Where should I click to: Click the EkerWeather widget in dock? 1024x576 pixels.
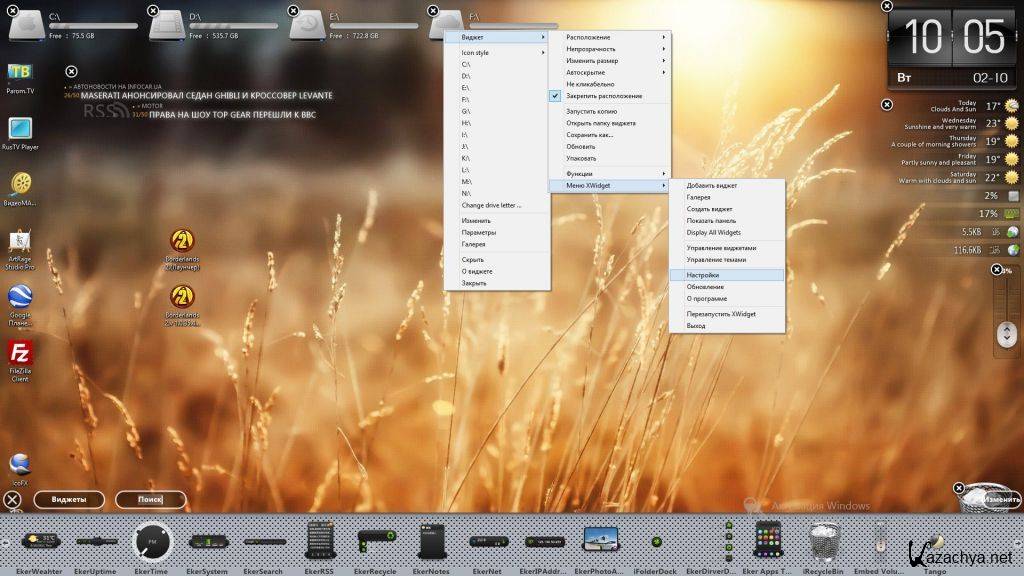tap(40, 541)
